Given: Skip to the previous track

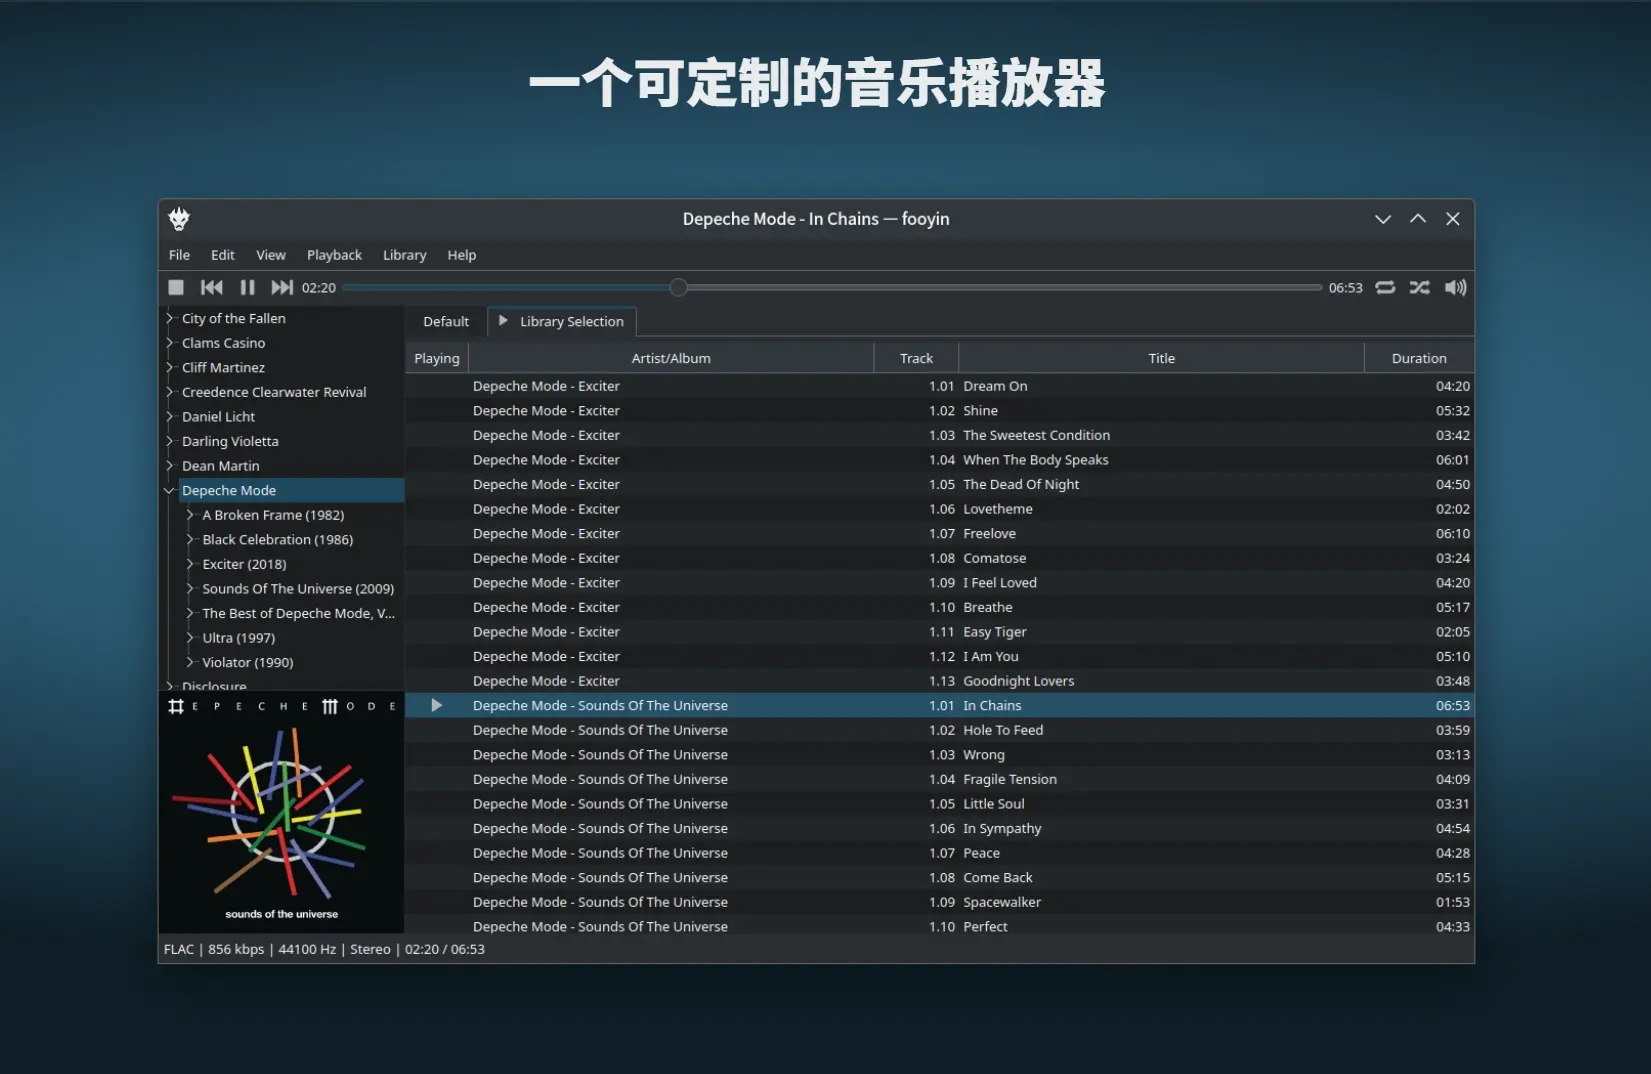Looking at the screenshot, I should click(212, 288).
